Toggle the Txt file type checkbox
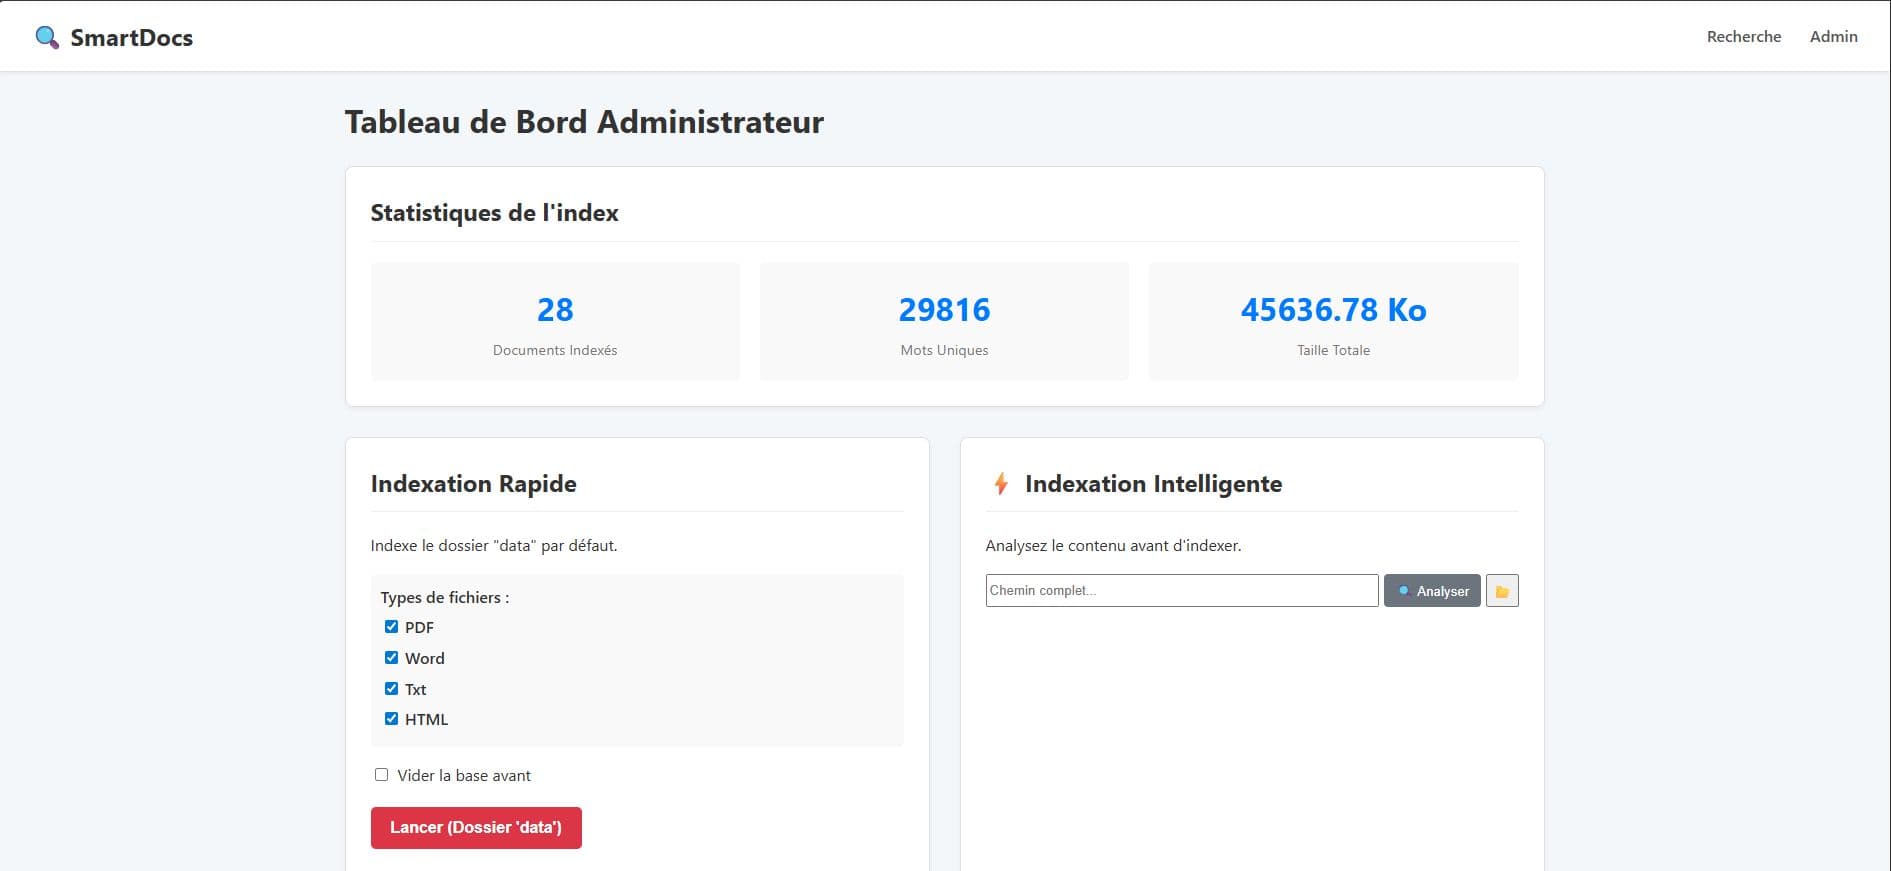 point(391,689)
